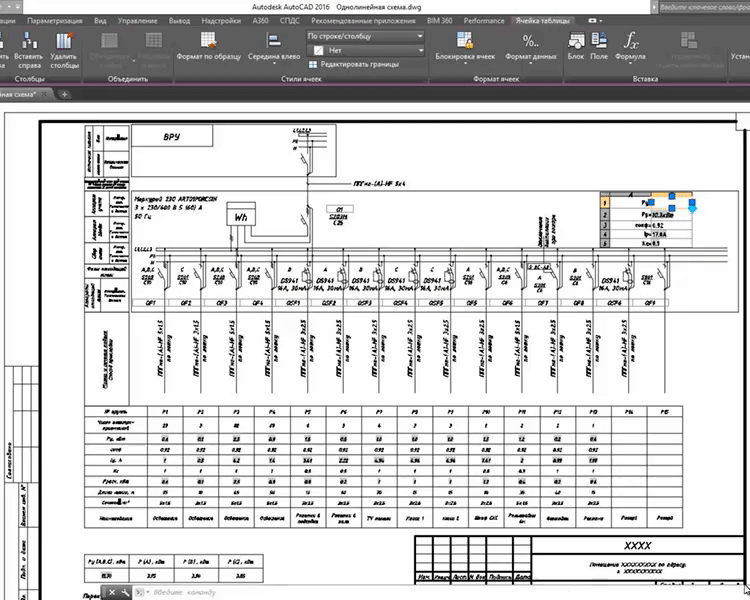Click row header 2 of the selected table
The image size is (750, 600).
(x=605, y=215)
